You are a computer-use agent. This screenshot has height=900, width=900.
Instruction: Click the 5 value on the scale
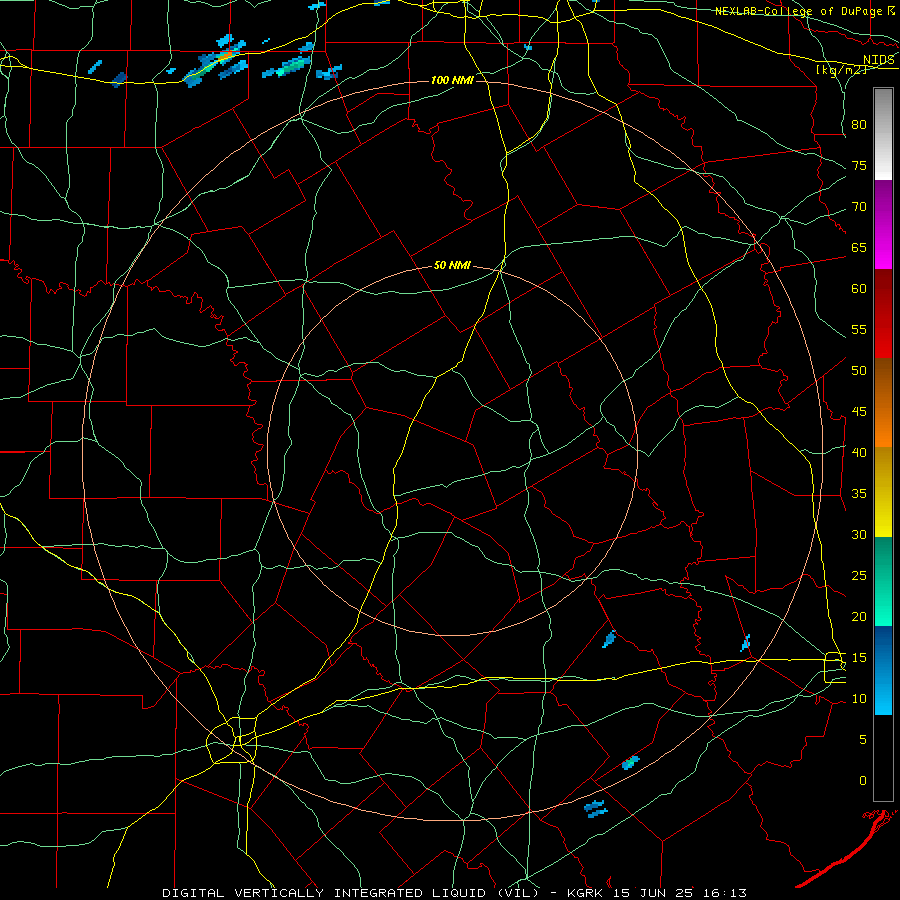coord(863,740)
